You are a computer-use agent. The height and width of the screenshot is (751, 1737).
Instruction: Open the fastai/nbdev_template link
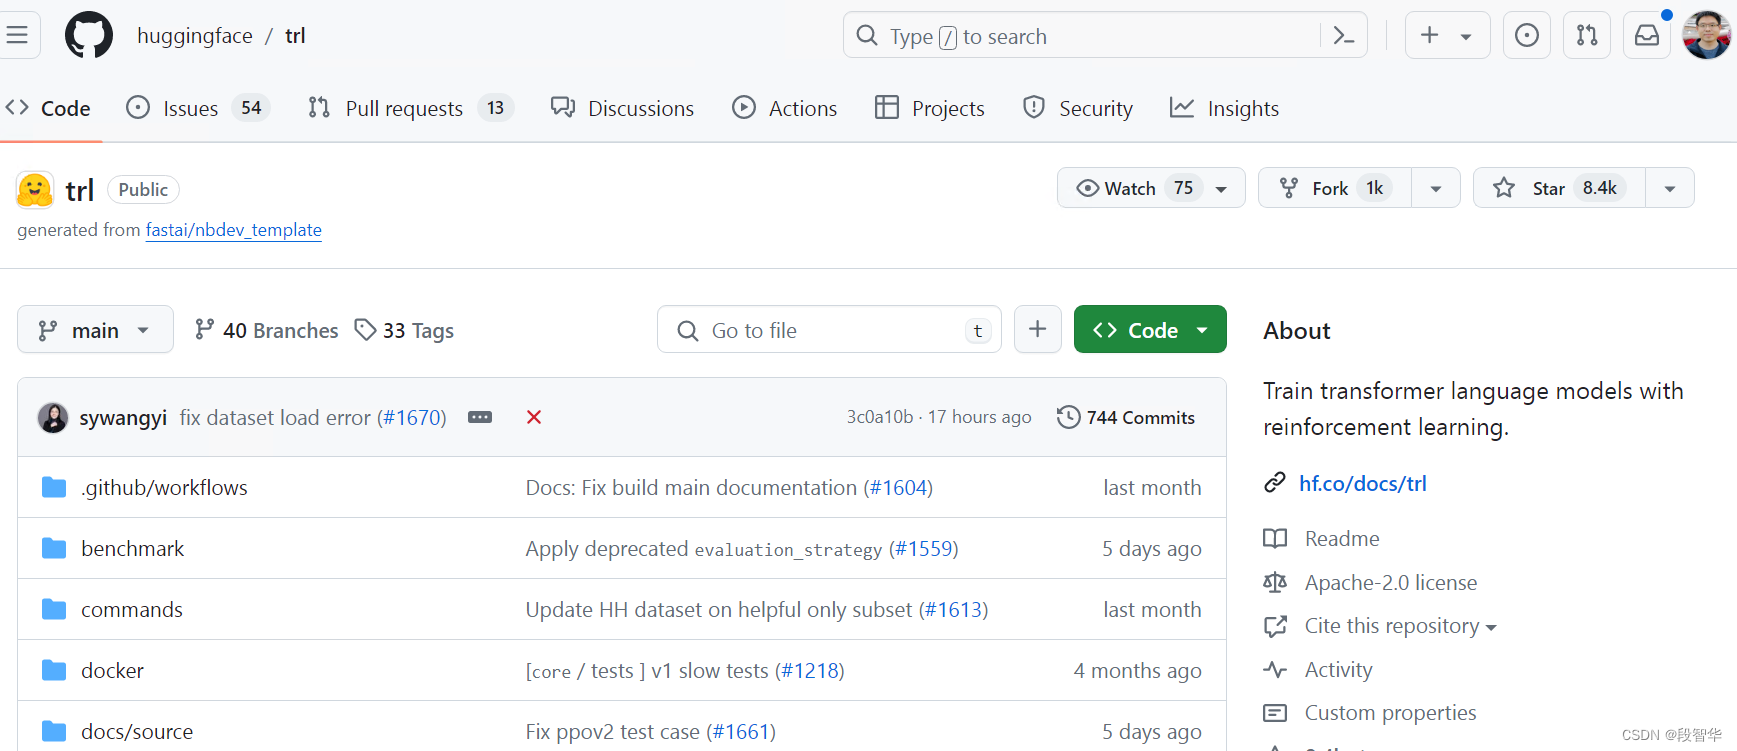click(x=234, y=230)
